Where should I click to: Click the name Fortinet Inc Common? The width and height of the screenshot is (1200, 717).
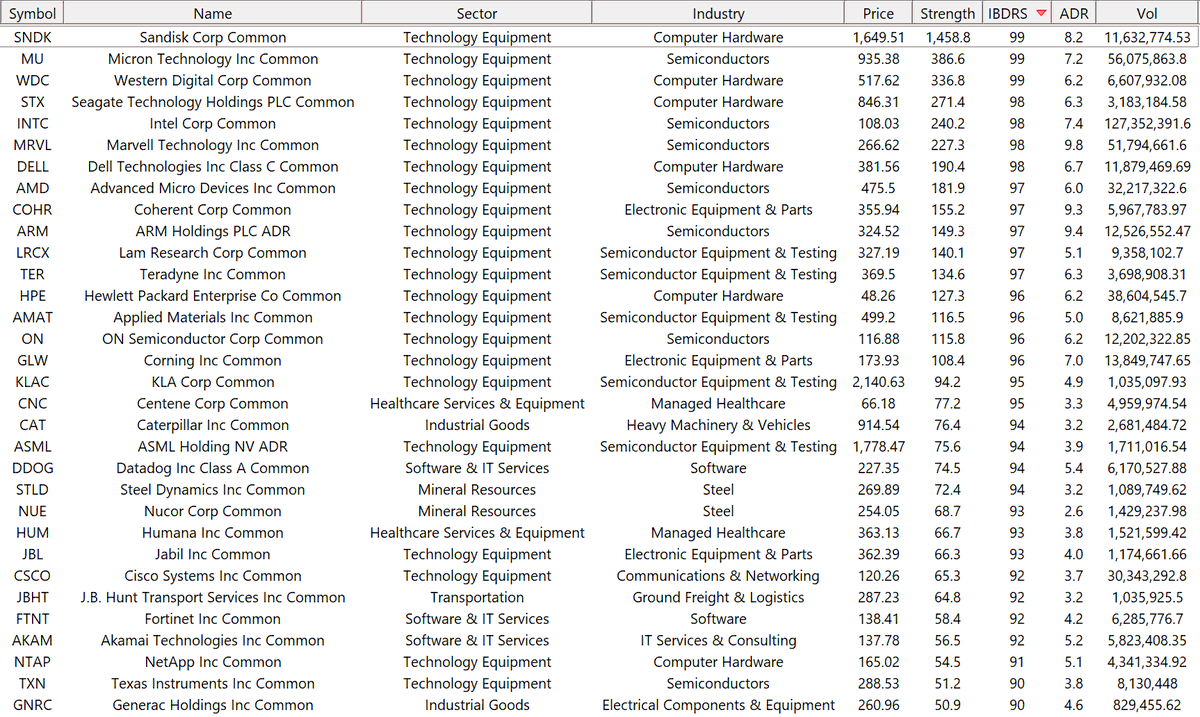[213, 619]
